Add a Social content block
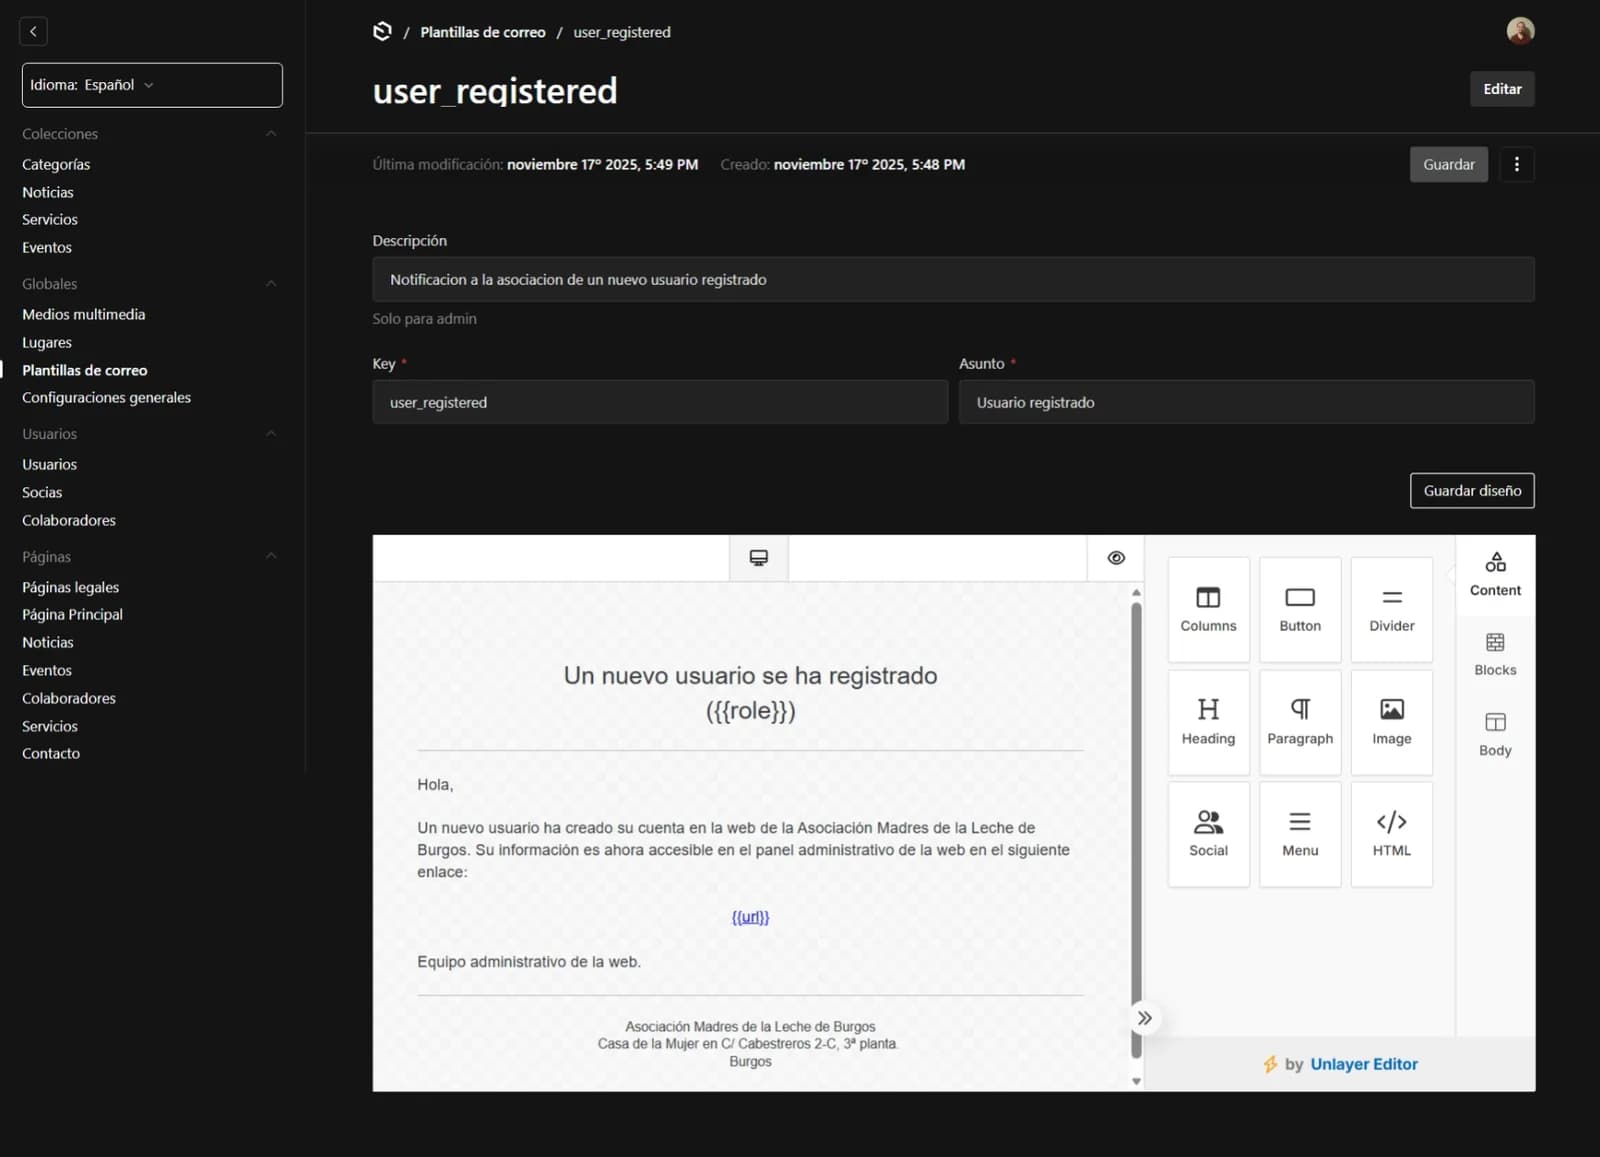The height and width of the screenshot is (1157, 1600). coord(1208,834)
